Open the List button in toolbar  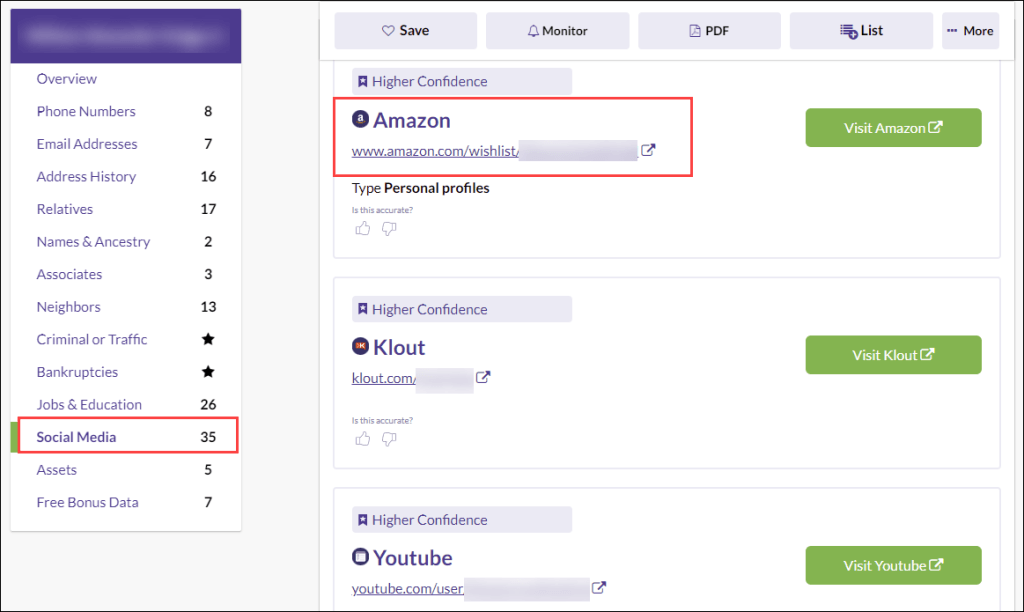tap(861, 31)
